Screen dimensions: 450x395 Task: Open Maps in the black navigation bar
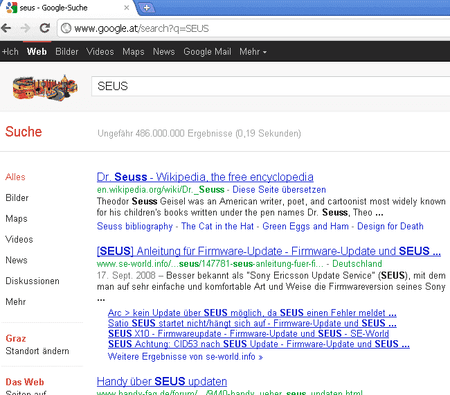pyautogui.click(x=133, y=52)
